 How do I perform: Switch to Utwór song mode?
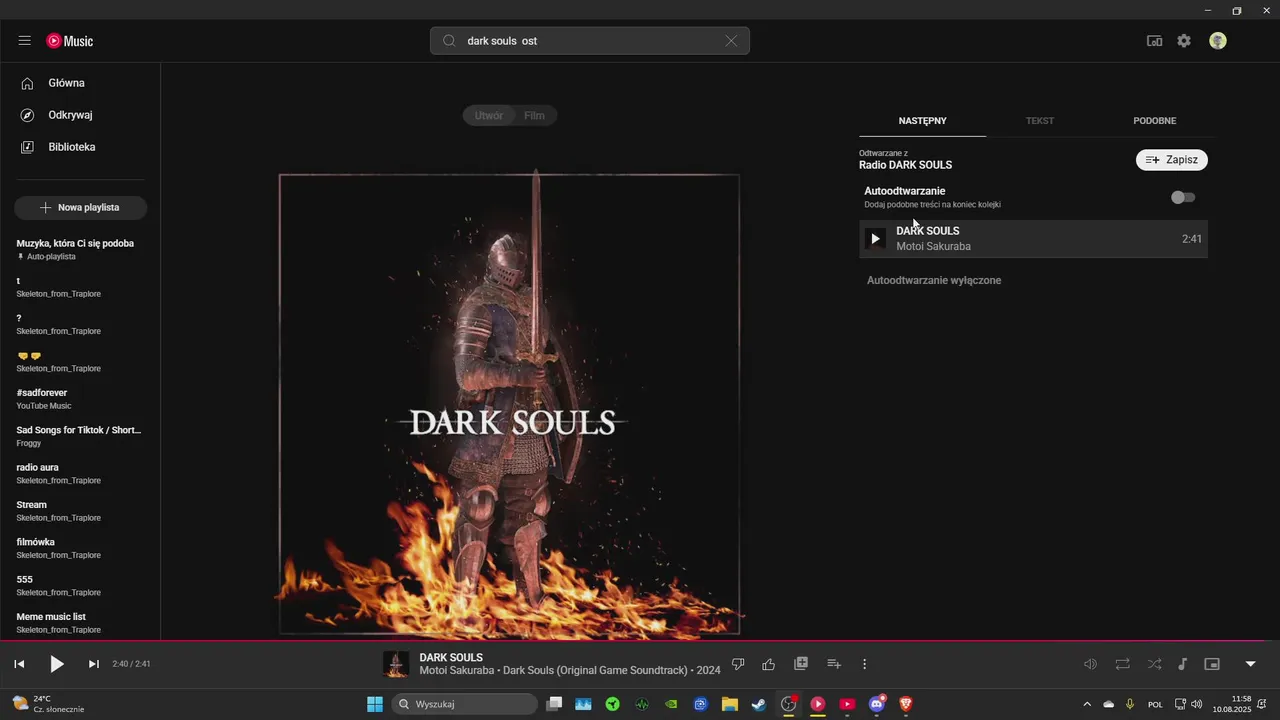488,116
